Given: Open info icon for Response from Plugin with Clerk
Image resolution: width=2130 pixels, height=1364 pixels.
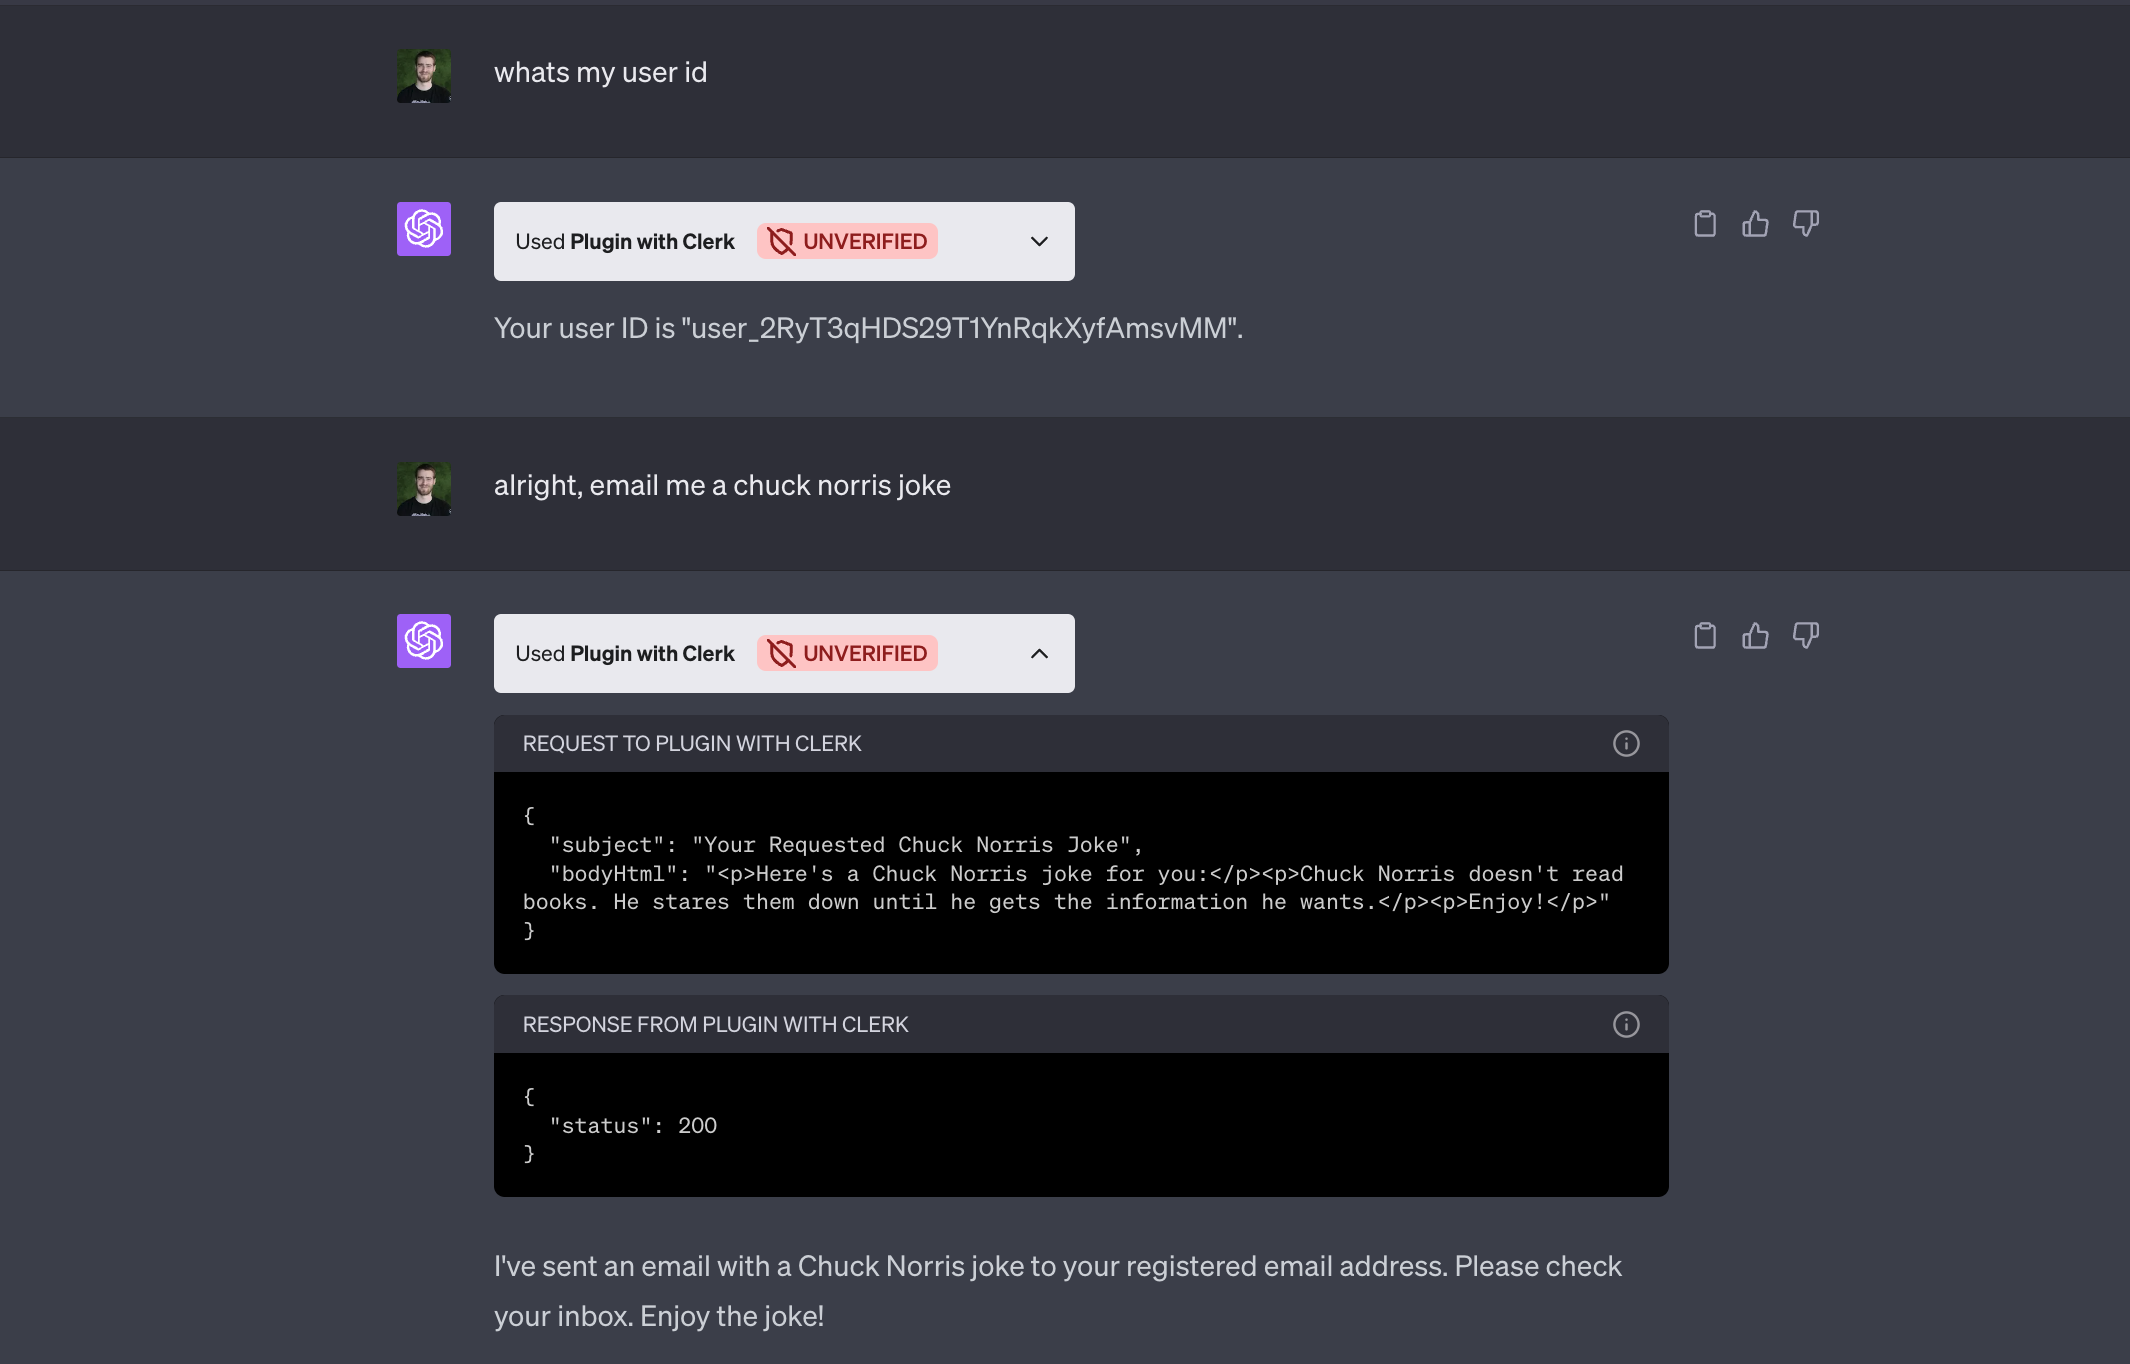Looking at the screenshot, I should 1626,1024.
